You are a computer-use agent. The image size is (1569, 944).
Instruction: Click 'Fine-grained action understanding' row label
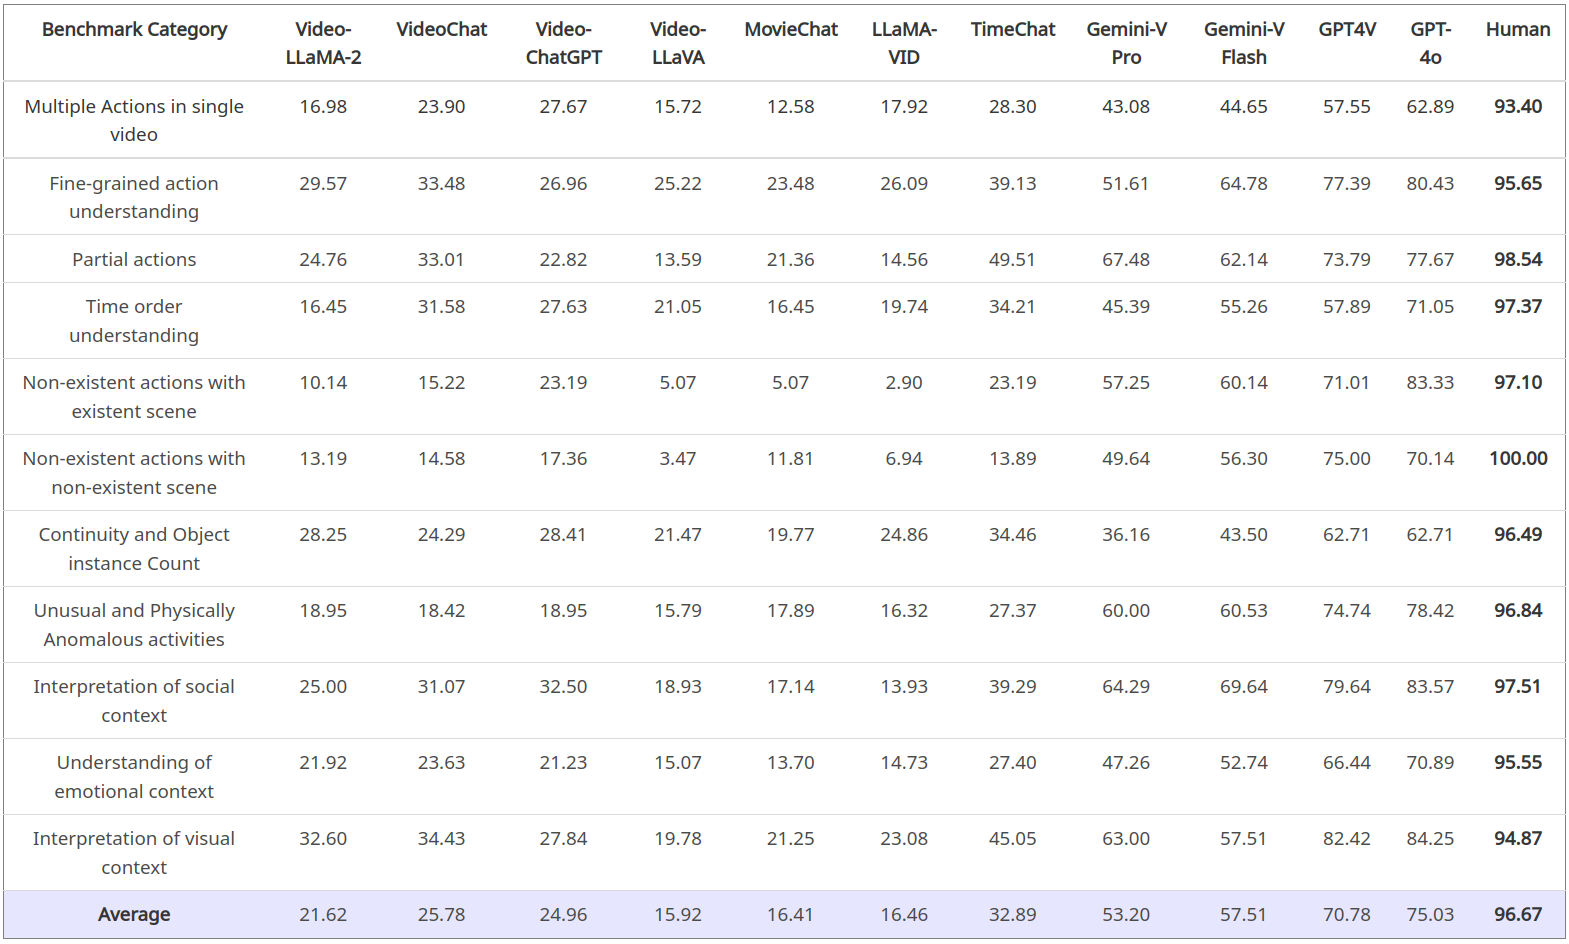coord(134,197)
